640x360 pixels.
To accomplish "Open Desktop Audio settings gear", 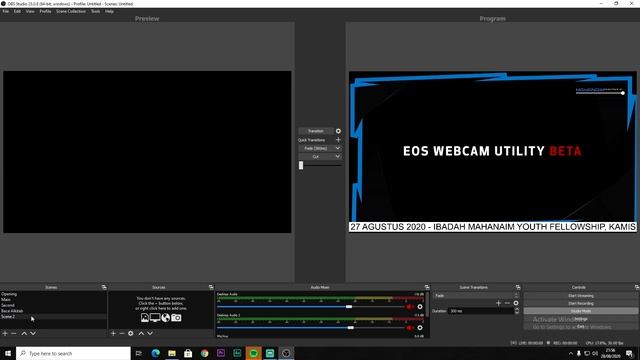I will 420,307.
